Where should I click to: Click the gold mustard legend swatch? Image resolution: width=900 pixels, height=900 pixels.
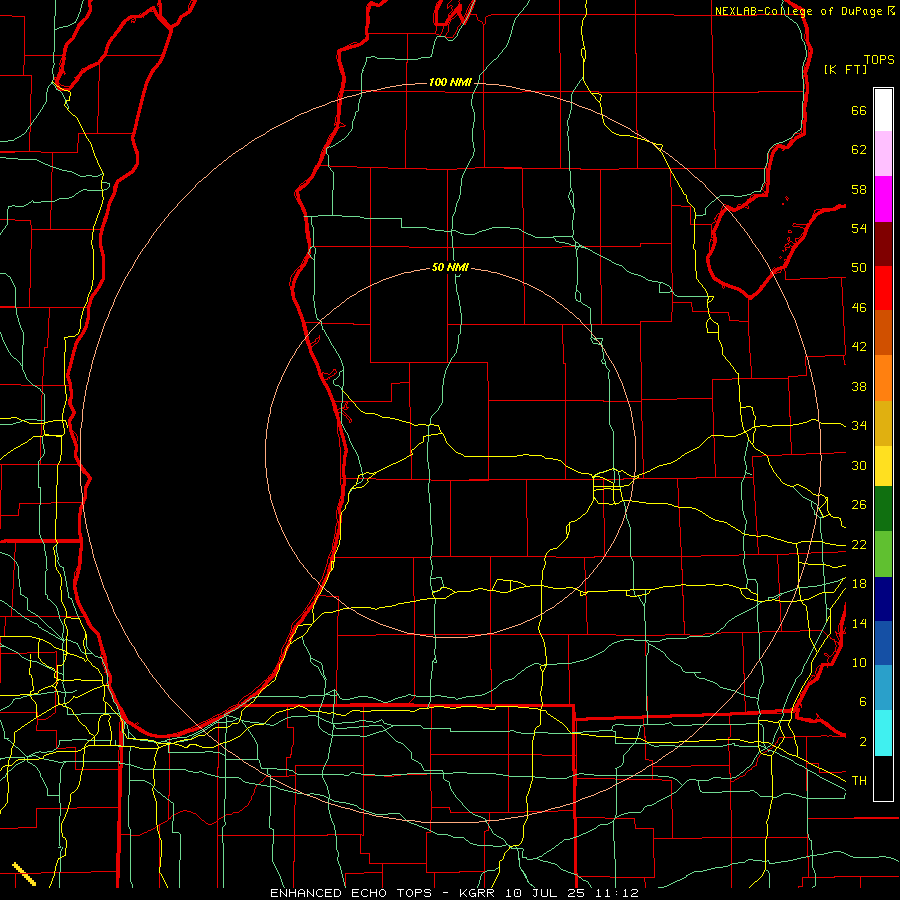pyautogui.click(x=883, y=423)
